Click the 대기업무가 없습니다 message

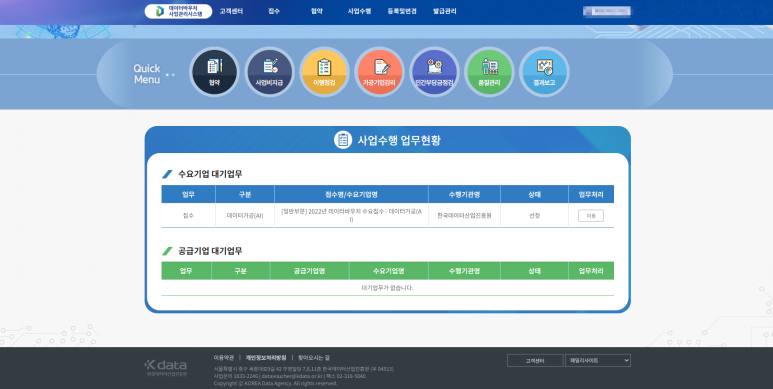pos(387,287)
